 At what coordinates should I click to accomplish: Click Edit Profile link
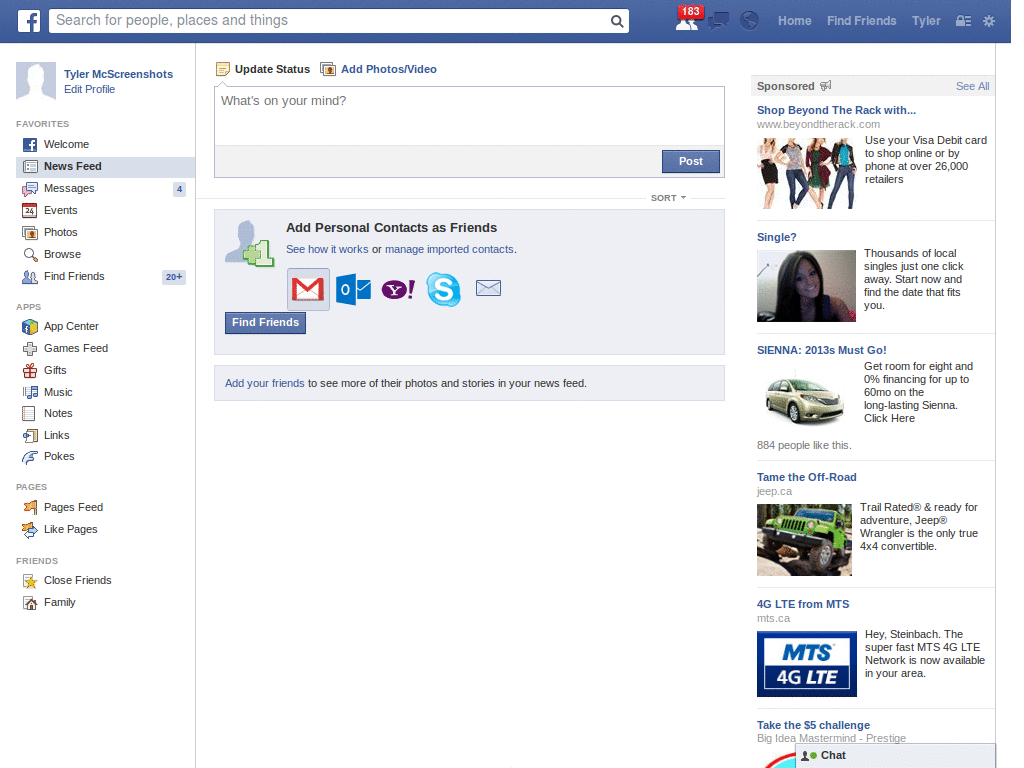[x=89, y=89]
